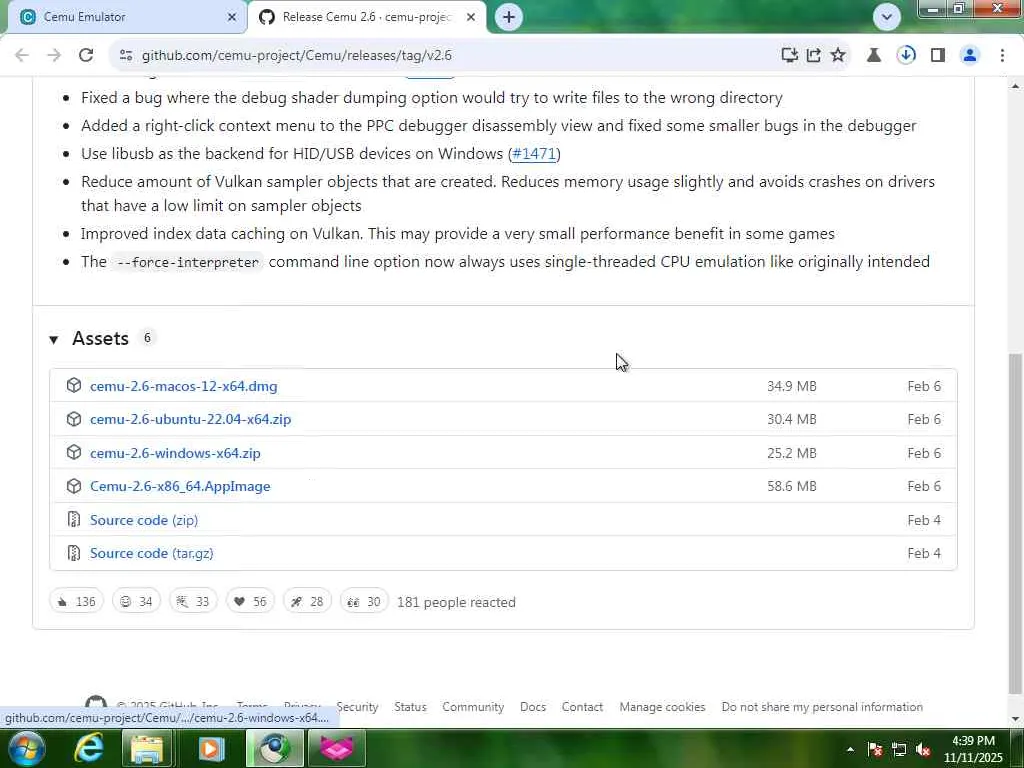Viewport: 1024px width, 768px height.
Task: Open the Security footer link
Action: pyautogui.click(x=357, y=707)
